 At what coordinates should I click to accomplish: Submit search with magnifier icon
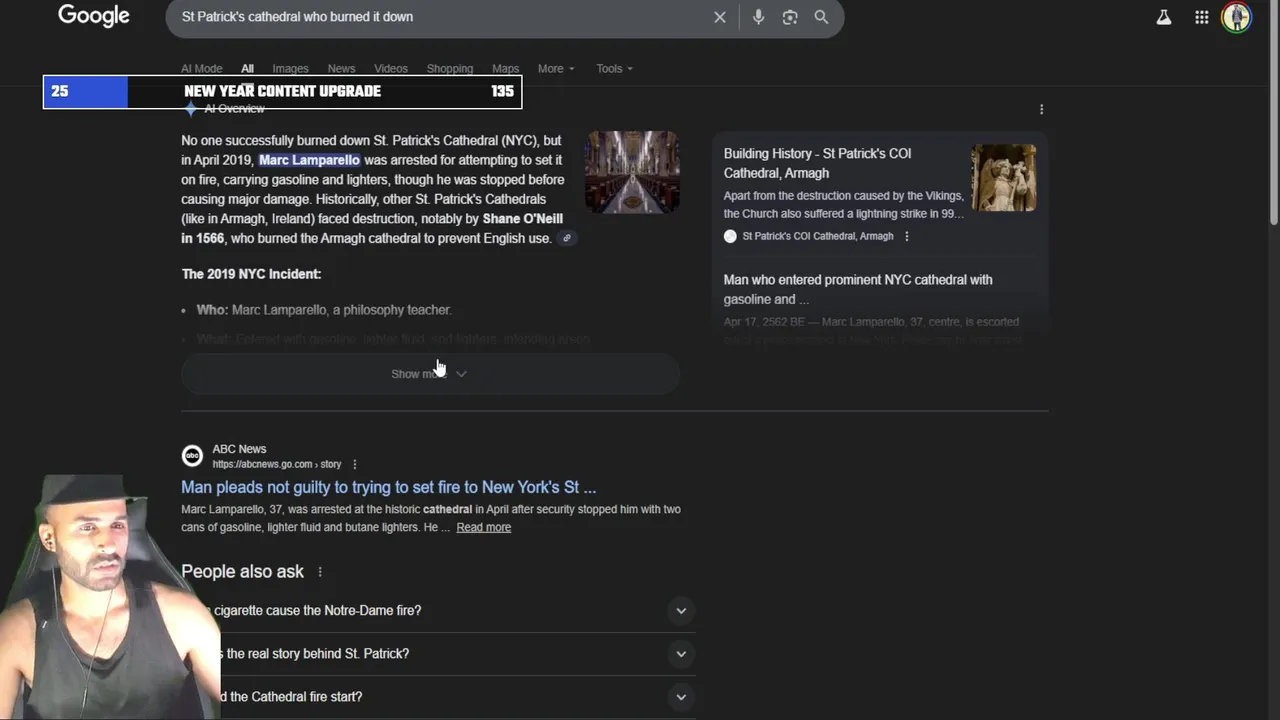point(821,17)
